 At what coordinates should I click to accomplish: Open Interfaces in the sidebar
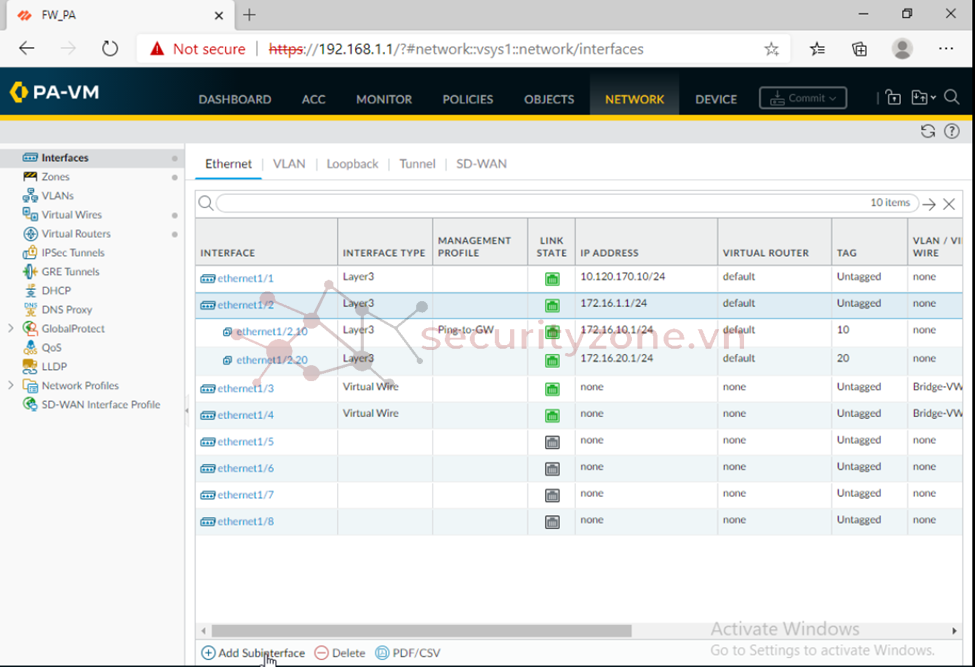point(65,157)
